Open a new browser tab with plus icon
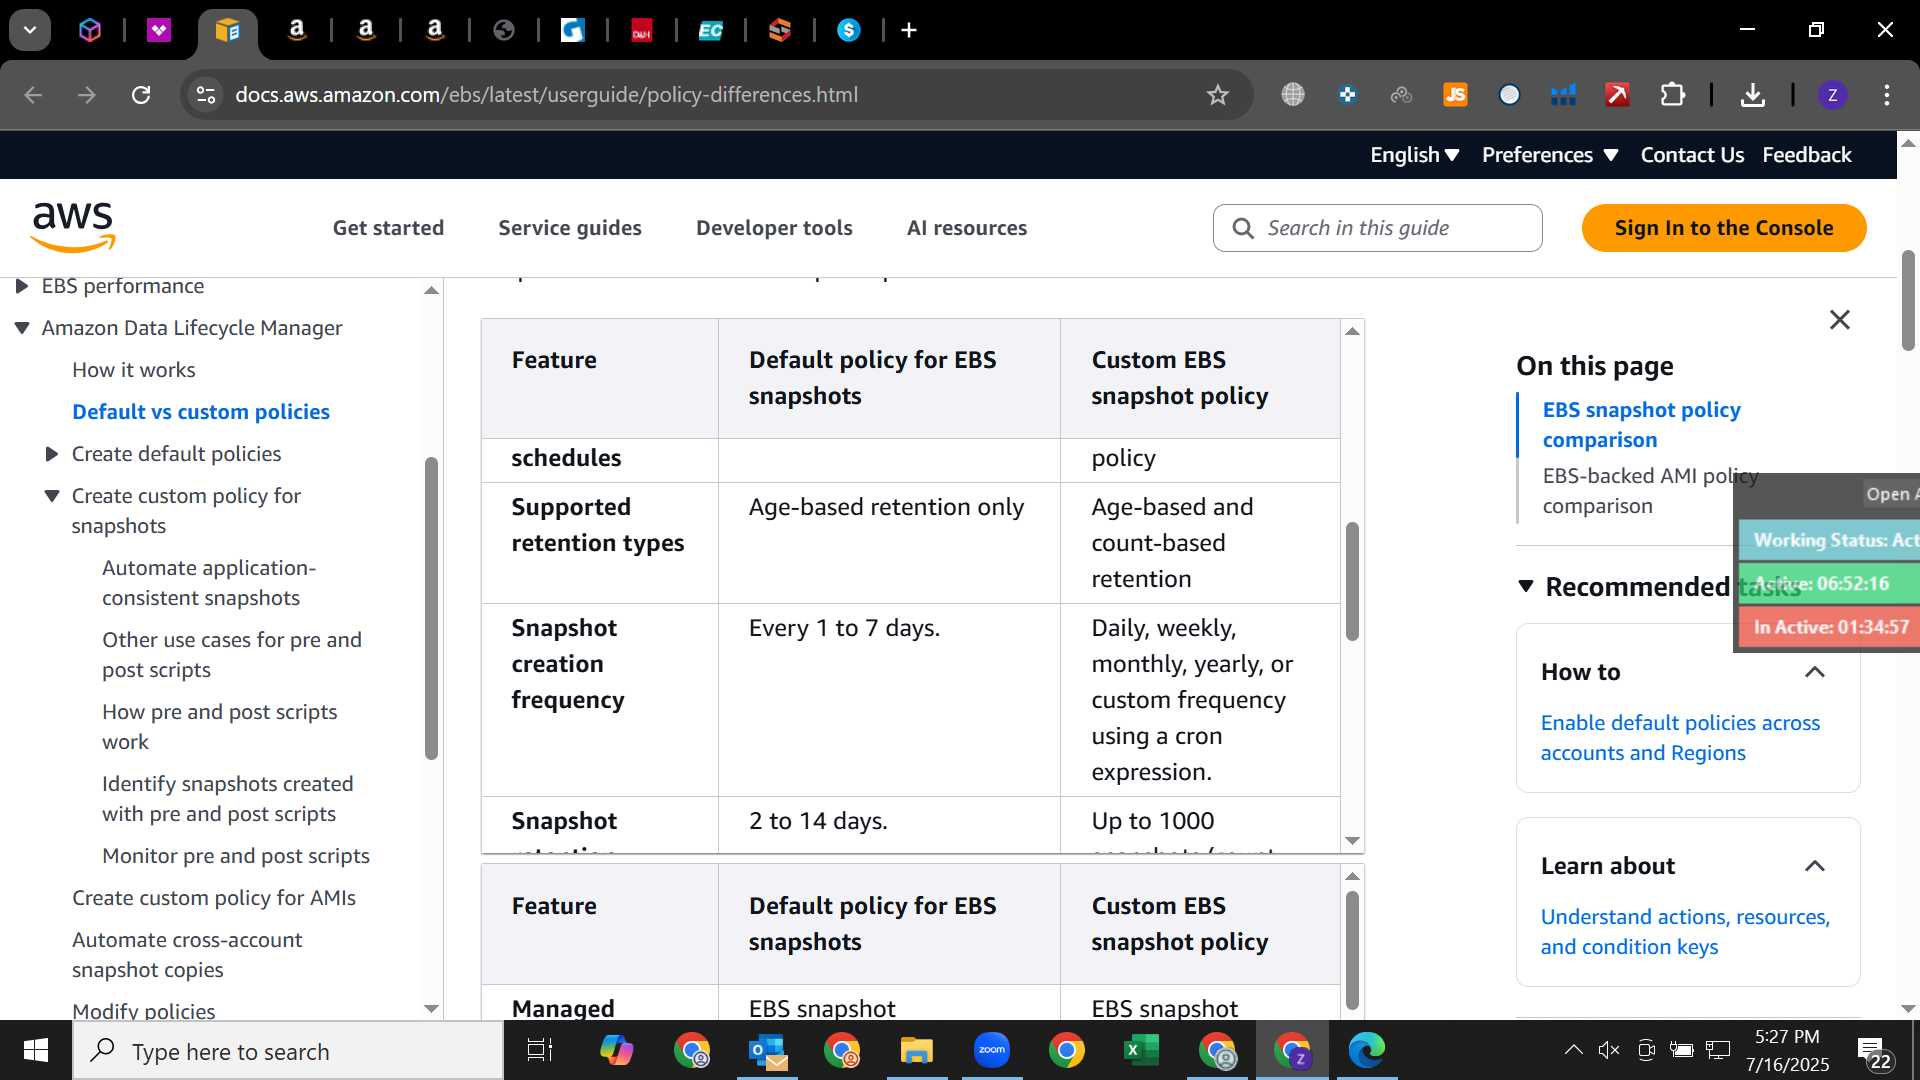Screen dimensions: 1920x1080 (x=909, y=31)
